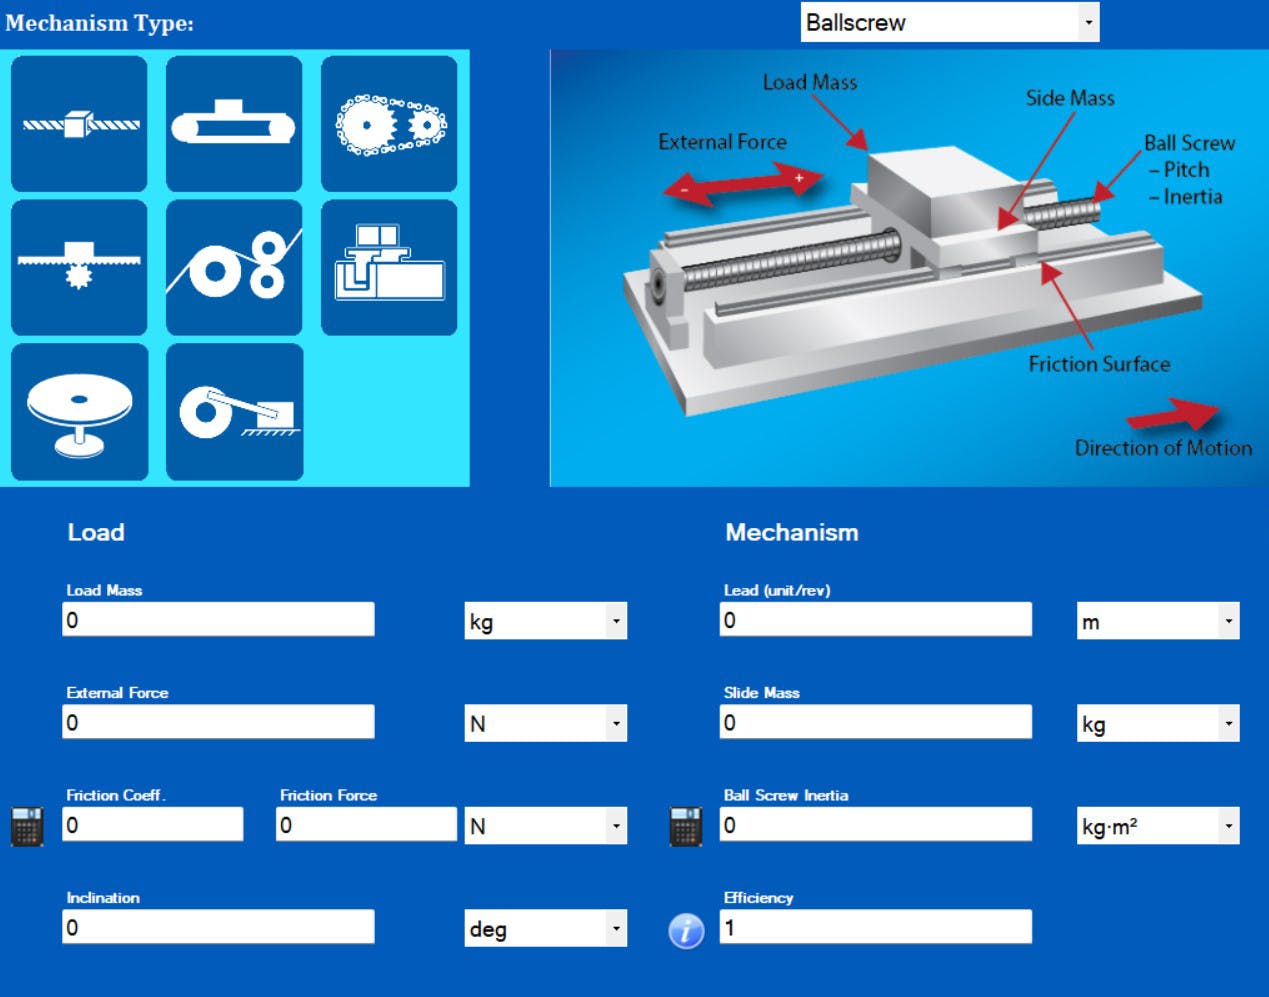The image size is (1269, 997).
Task: Pick the nip roll winder mechanism icon
Action: pos(234,267)
